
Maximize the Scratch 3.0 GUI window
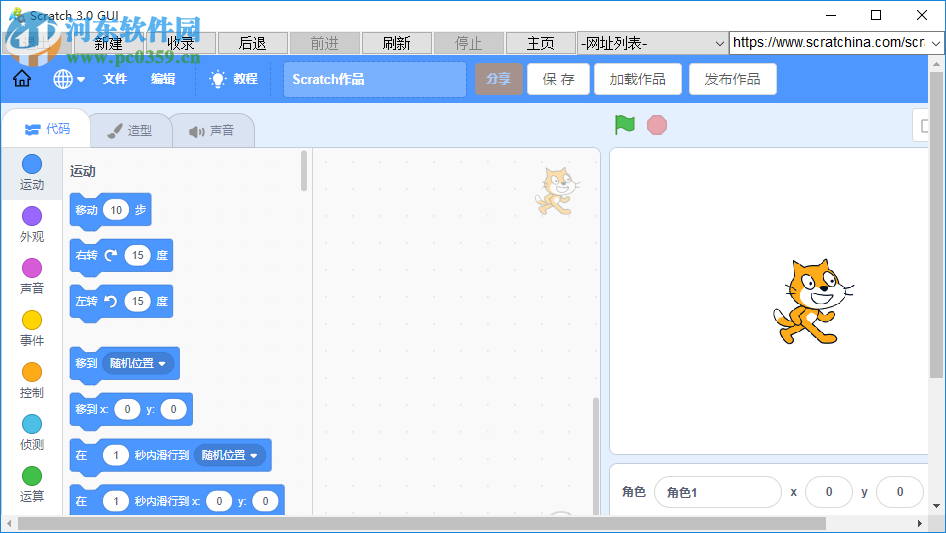(x=876, y=15)
